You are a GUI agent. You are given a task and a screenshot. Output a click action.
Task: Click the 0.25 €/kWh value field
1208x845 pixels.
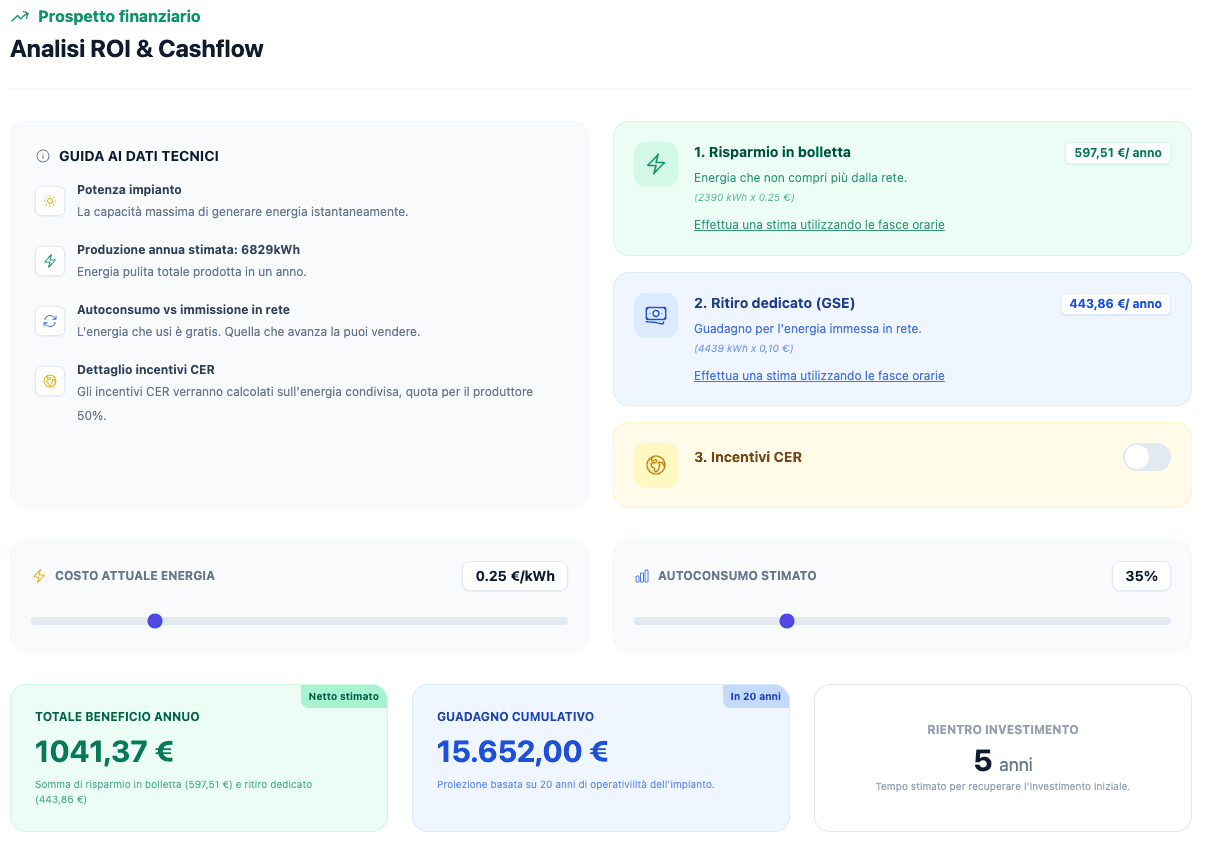point(515,576)
